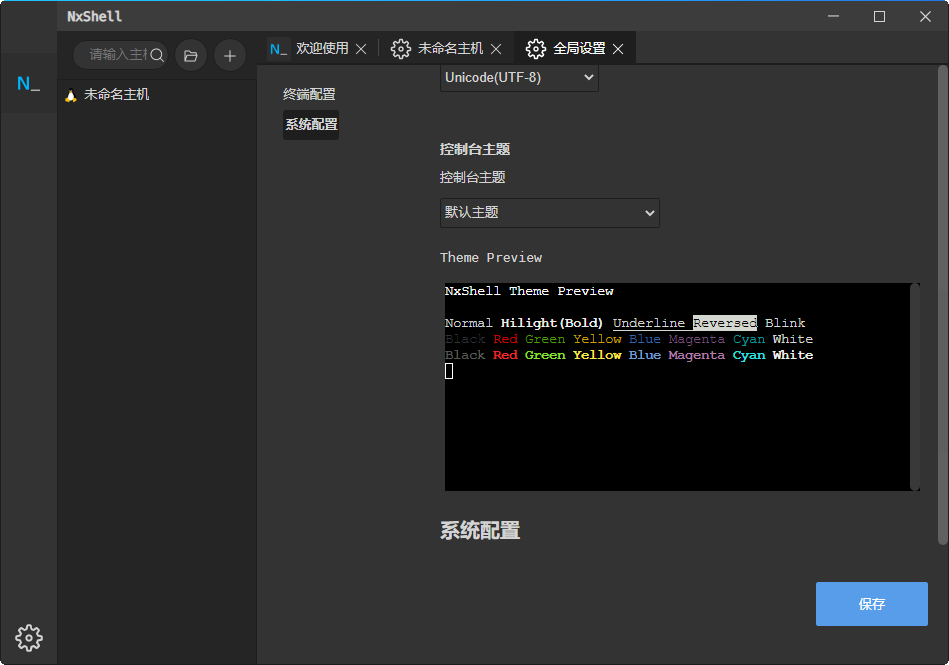Screen dimensions: 949x665
Task: Click gear icon on 全局设置 tab
Action: (535, 48)
